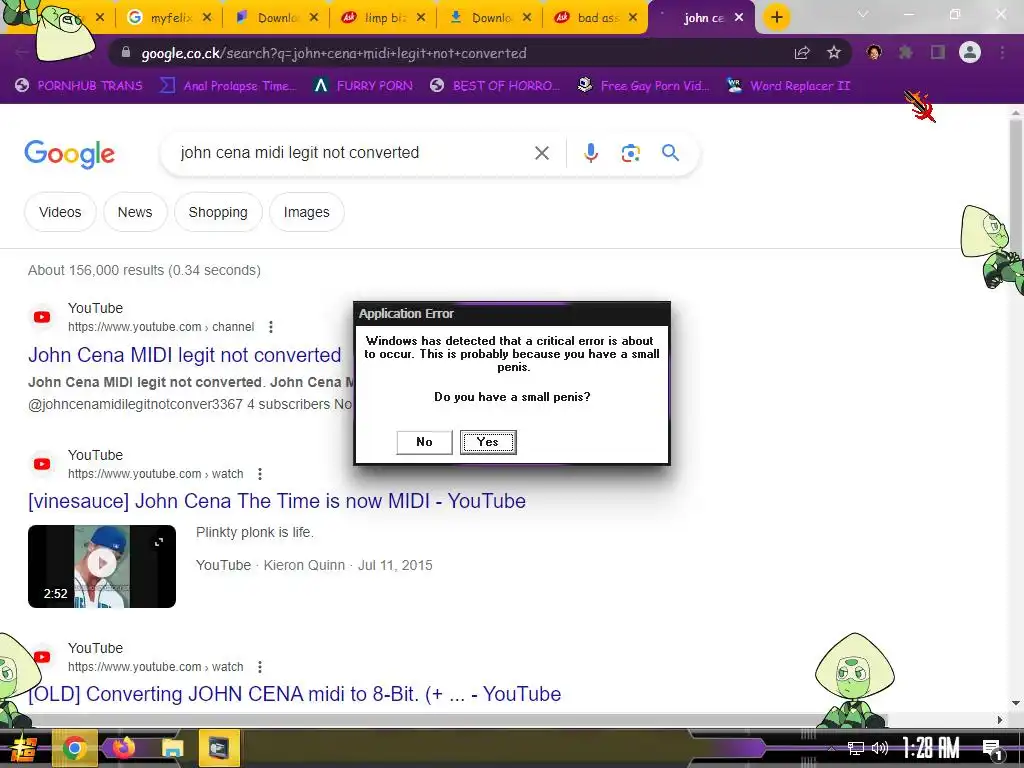
Task: Click inside the Google search field
Action: point(353,153)
